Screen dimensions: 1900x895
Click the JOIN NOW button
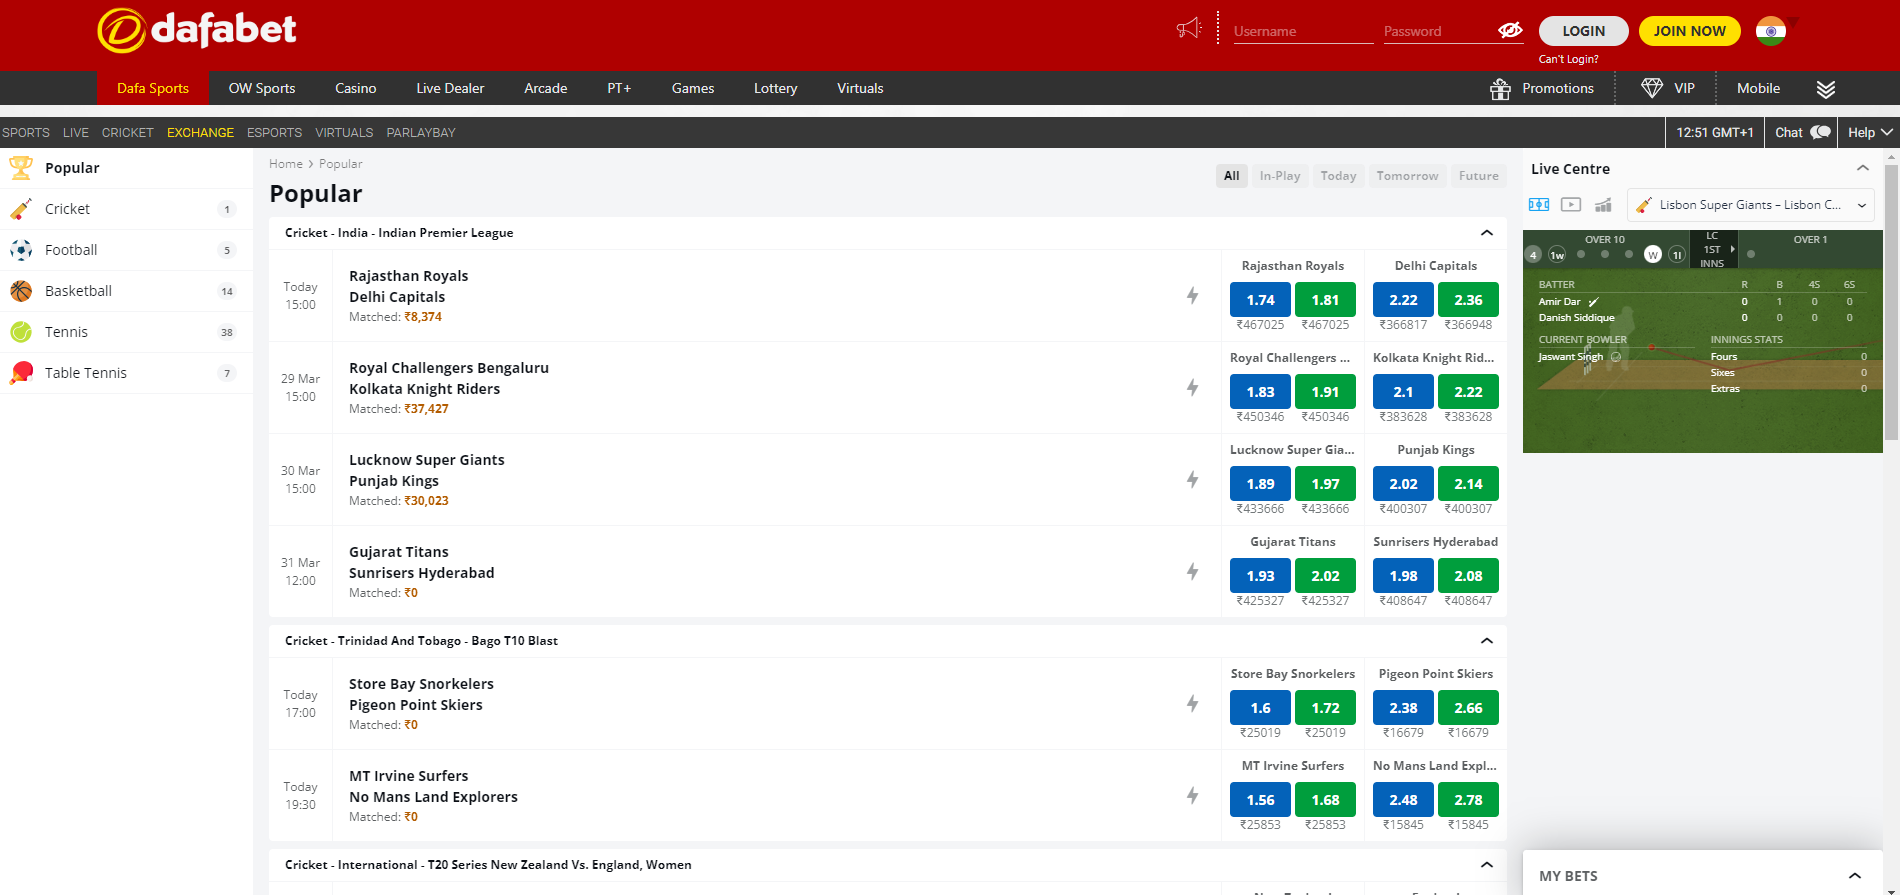coord(1690,31)
